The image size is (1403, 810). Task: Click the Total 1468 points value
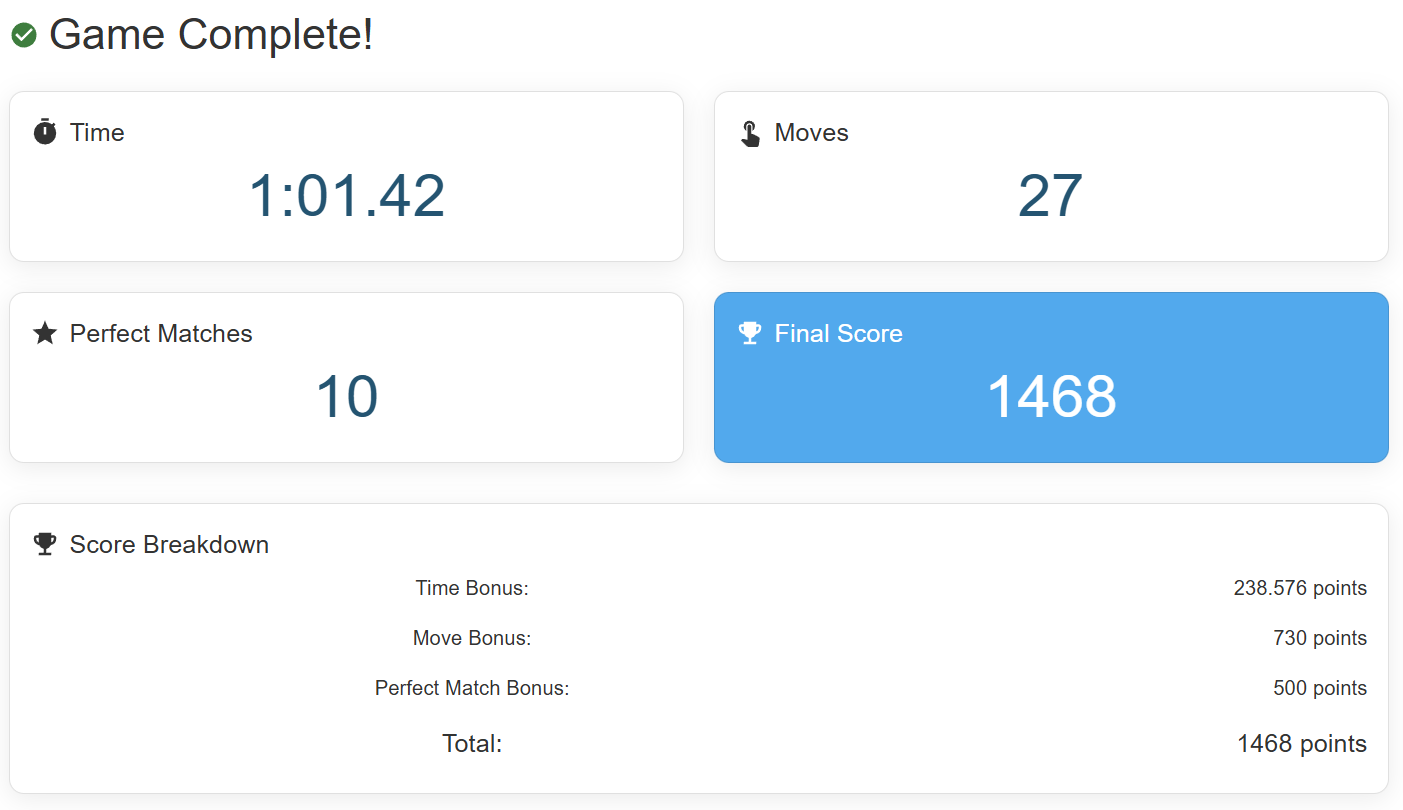[1301, 744]
